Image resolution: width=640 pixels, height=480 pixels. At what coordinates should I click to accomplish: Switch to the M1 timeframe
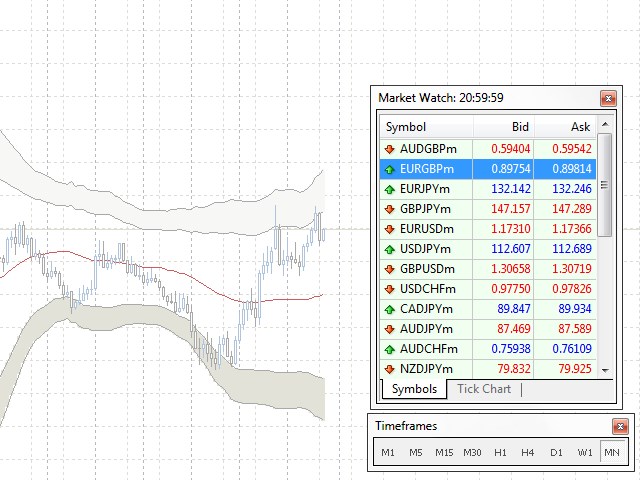[388, 453]
